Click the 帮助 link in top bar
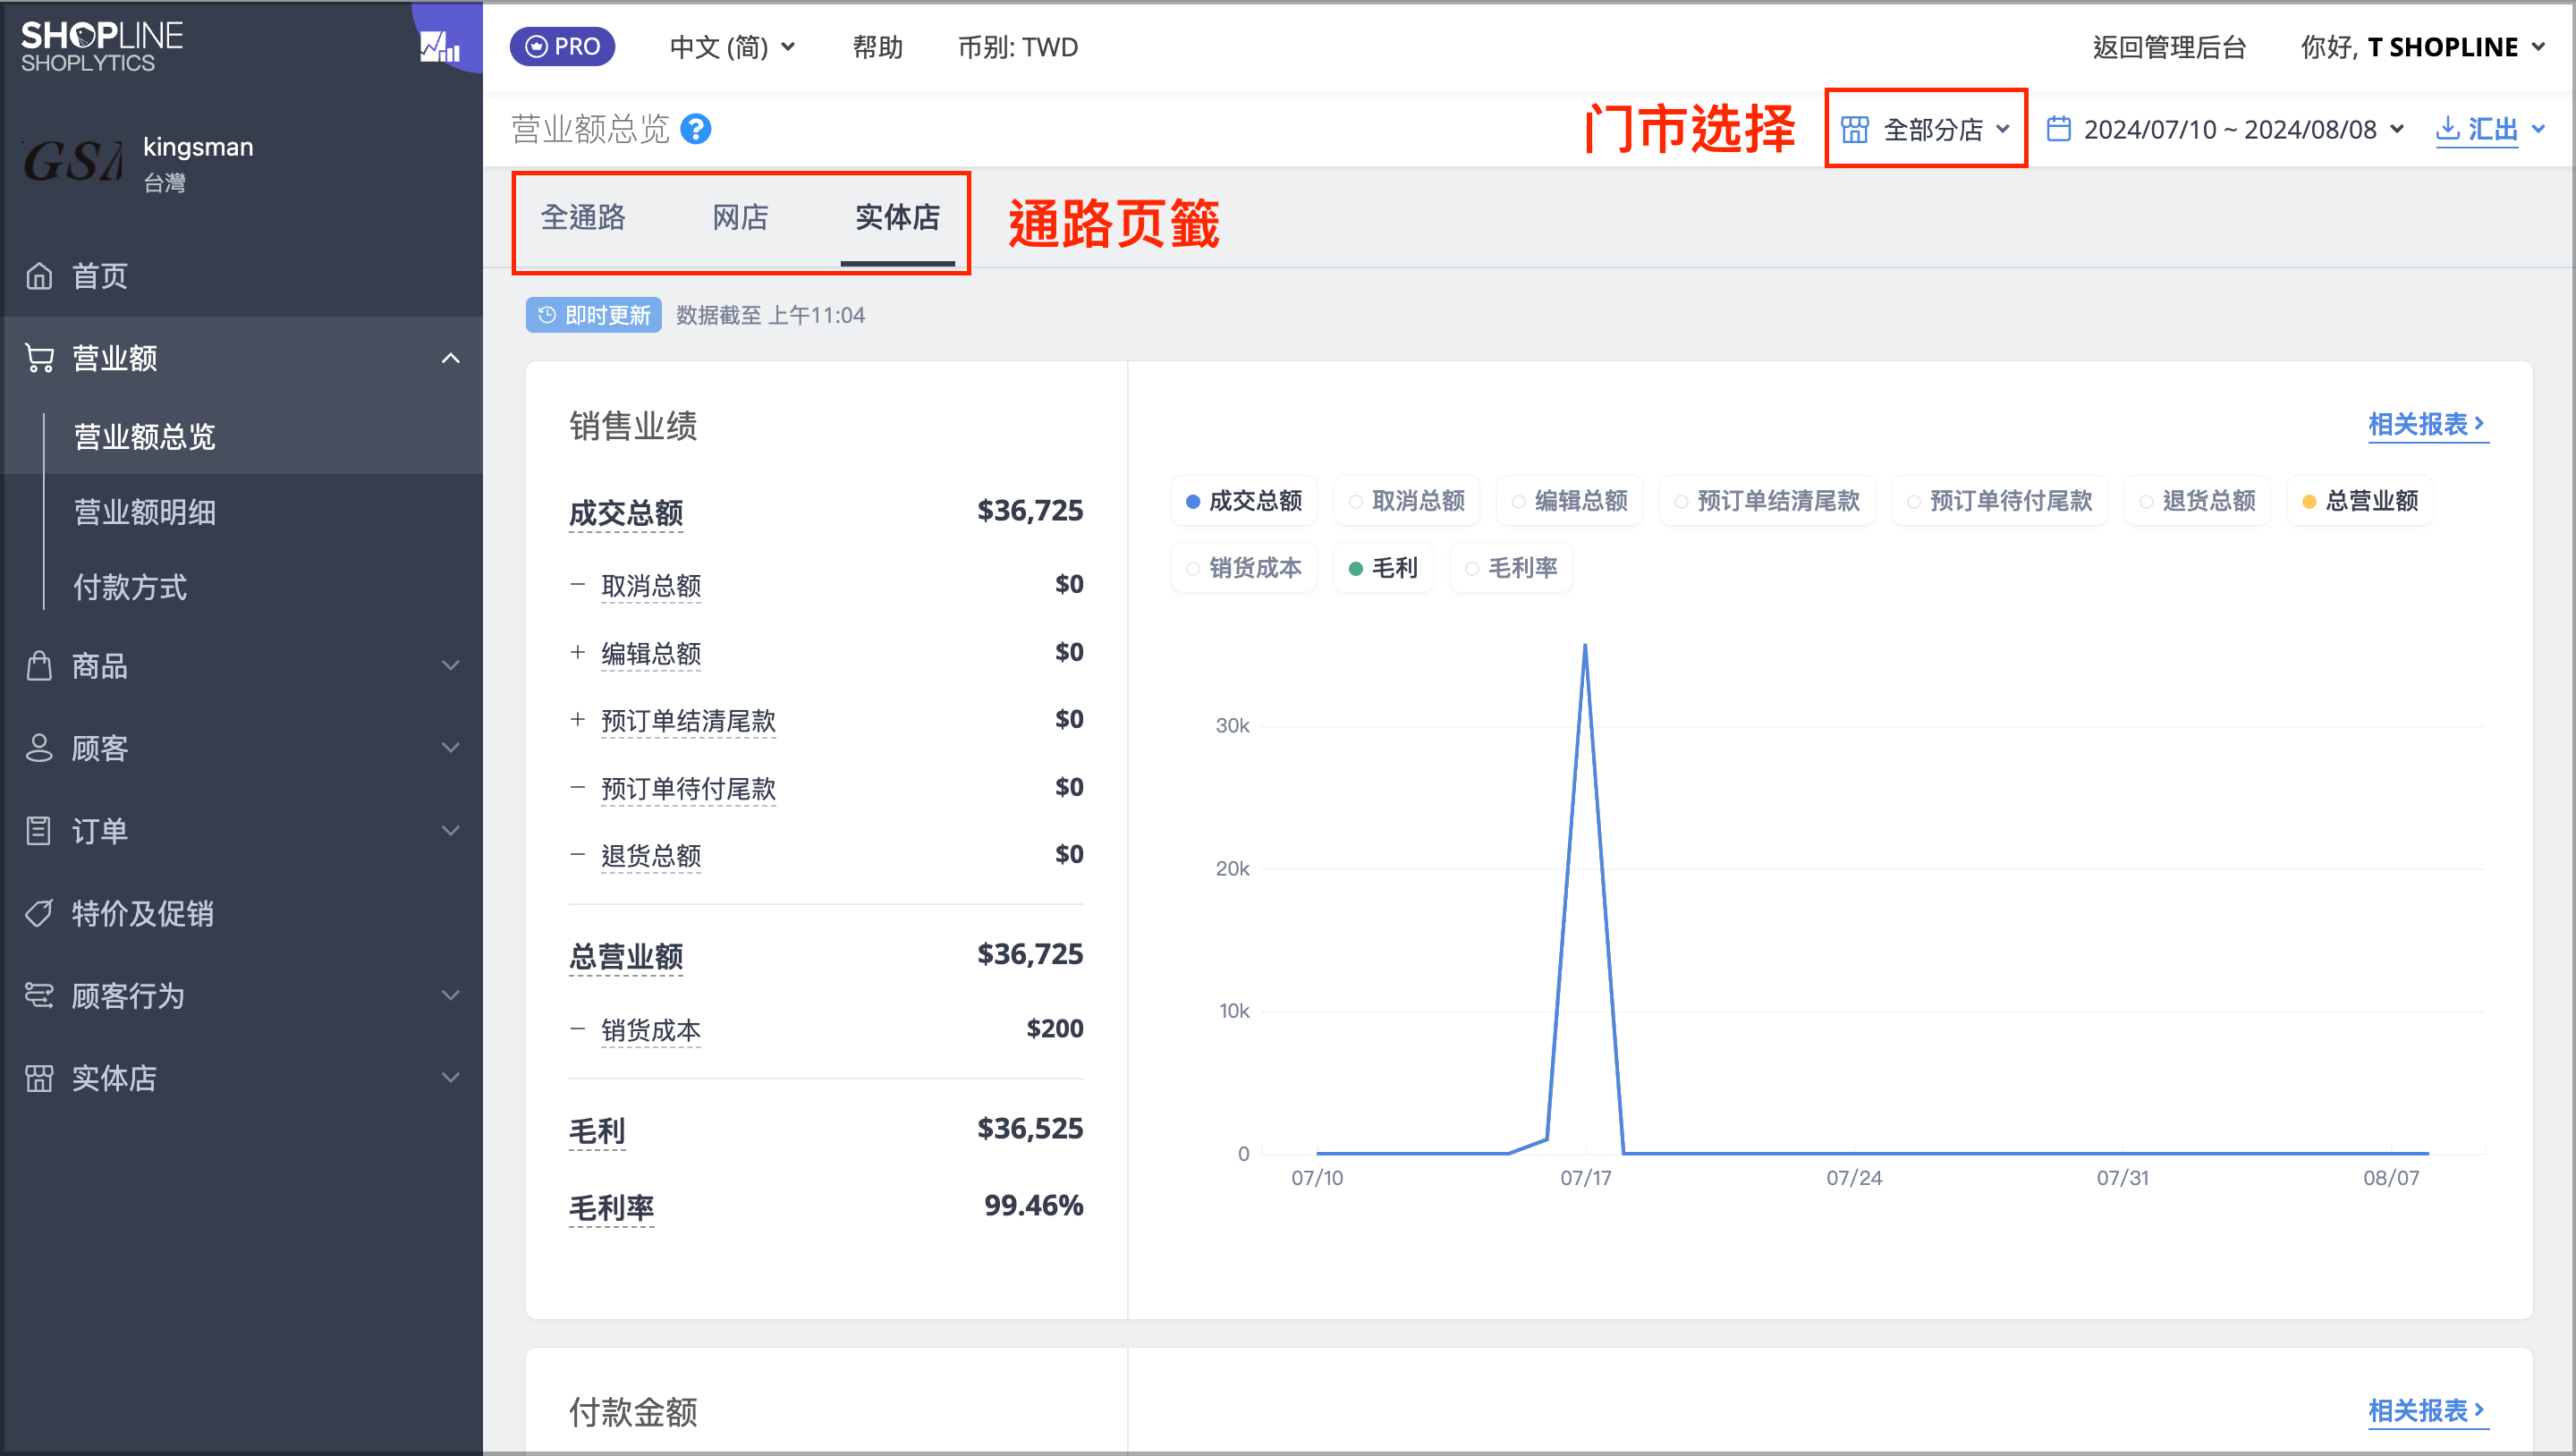Viewport: 2576px width, 1456px height. coord(877,47)
